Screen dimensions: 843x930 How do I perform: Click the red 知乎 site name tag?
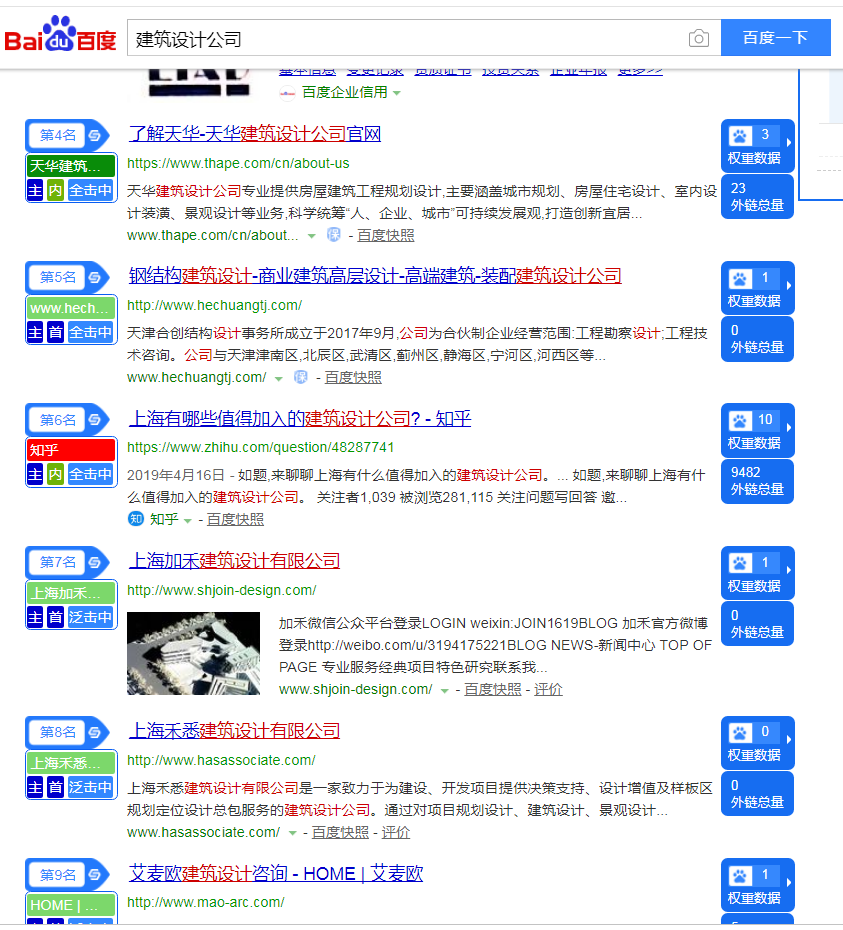point(71,450)
